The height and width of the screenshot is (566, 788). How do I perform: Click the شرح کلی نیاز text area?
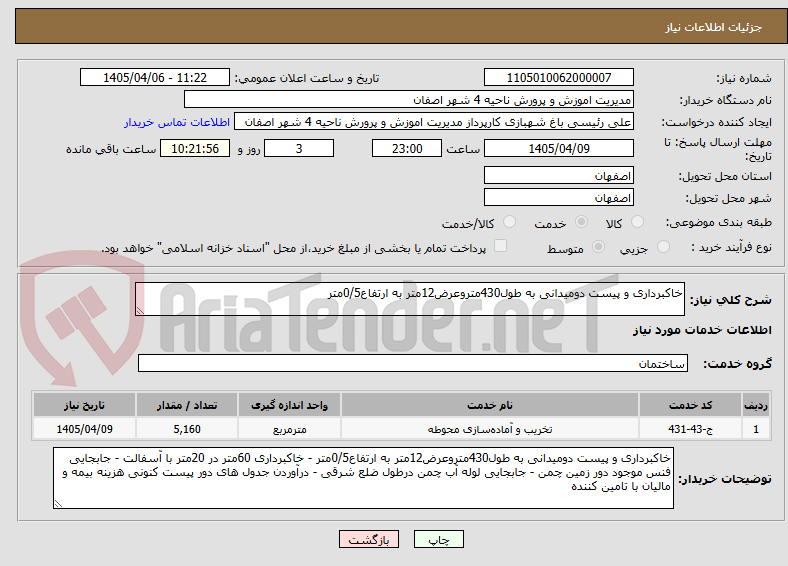click(410, 299)
